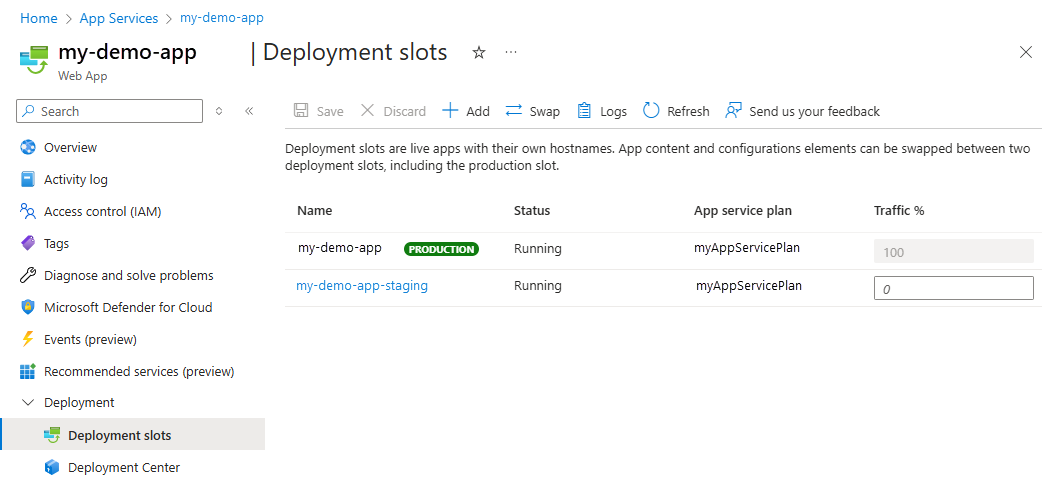Open Diagnose and solve problems

(x=128, y=275)
